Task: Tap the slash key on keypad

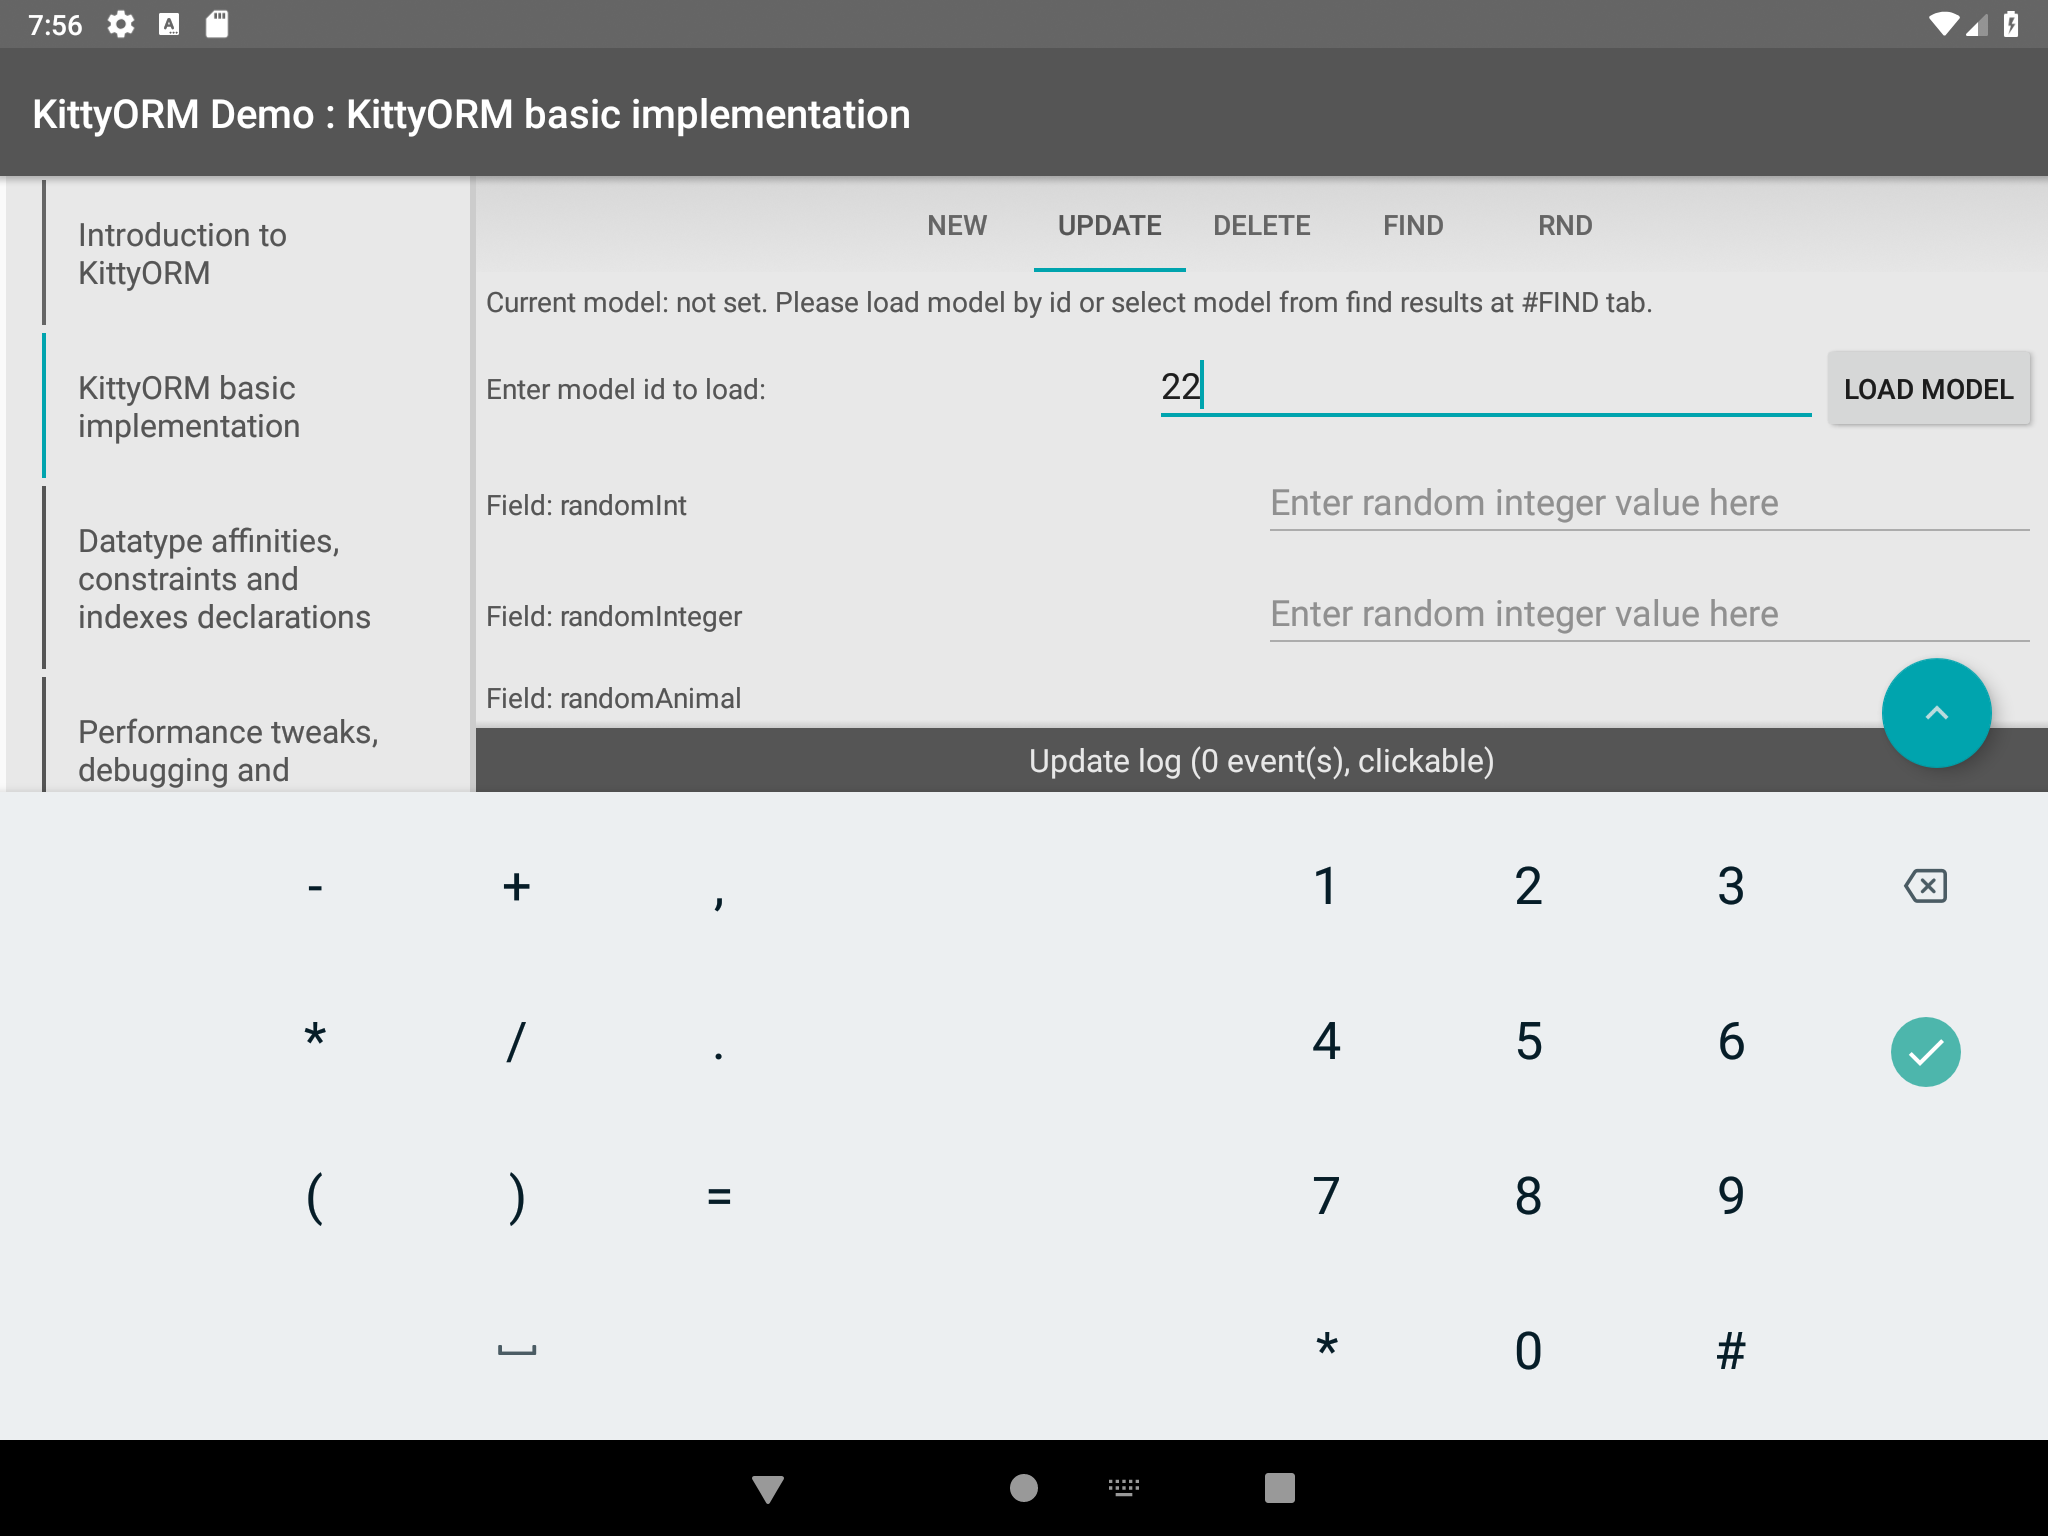Action: (x=517, y=1041)
